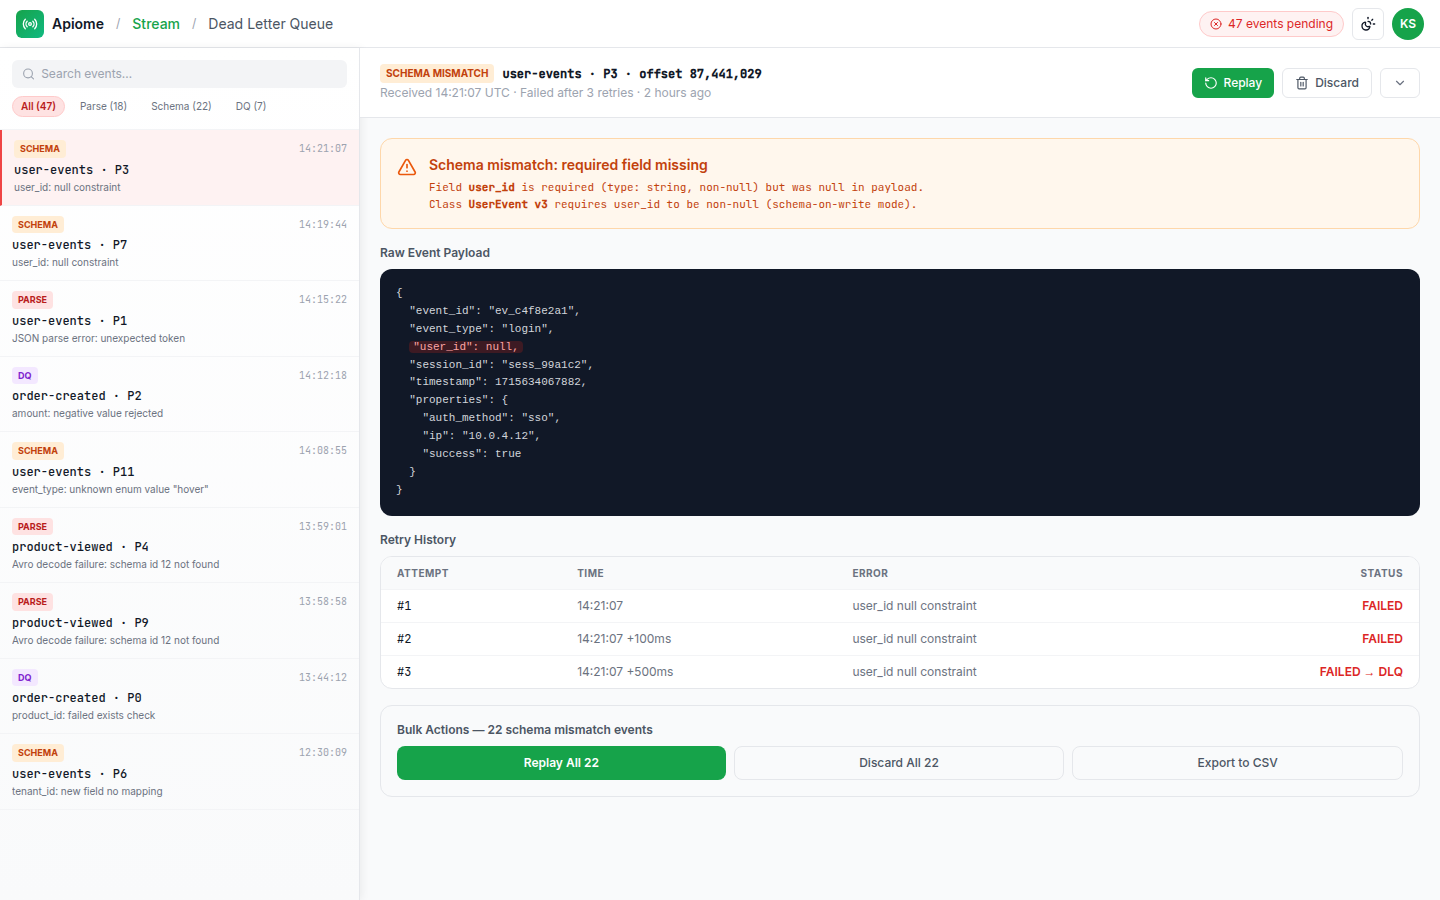
Task: Switch to the Schema (22) tab
Action: [181, 106]
